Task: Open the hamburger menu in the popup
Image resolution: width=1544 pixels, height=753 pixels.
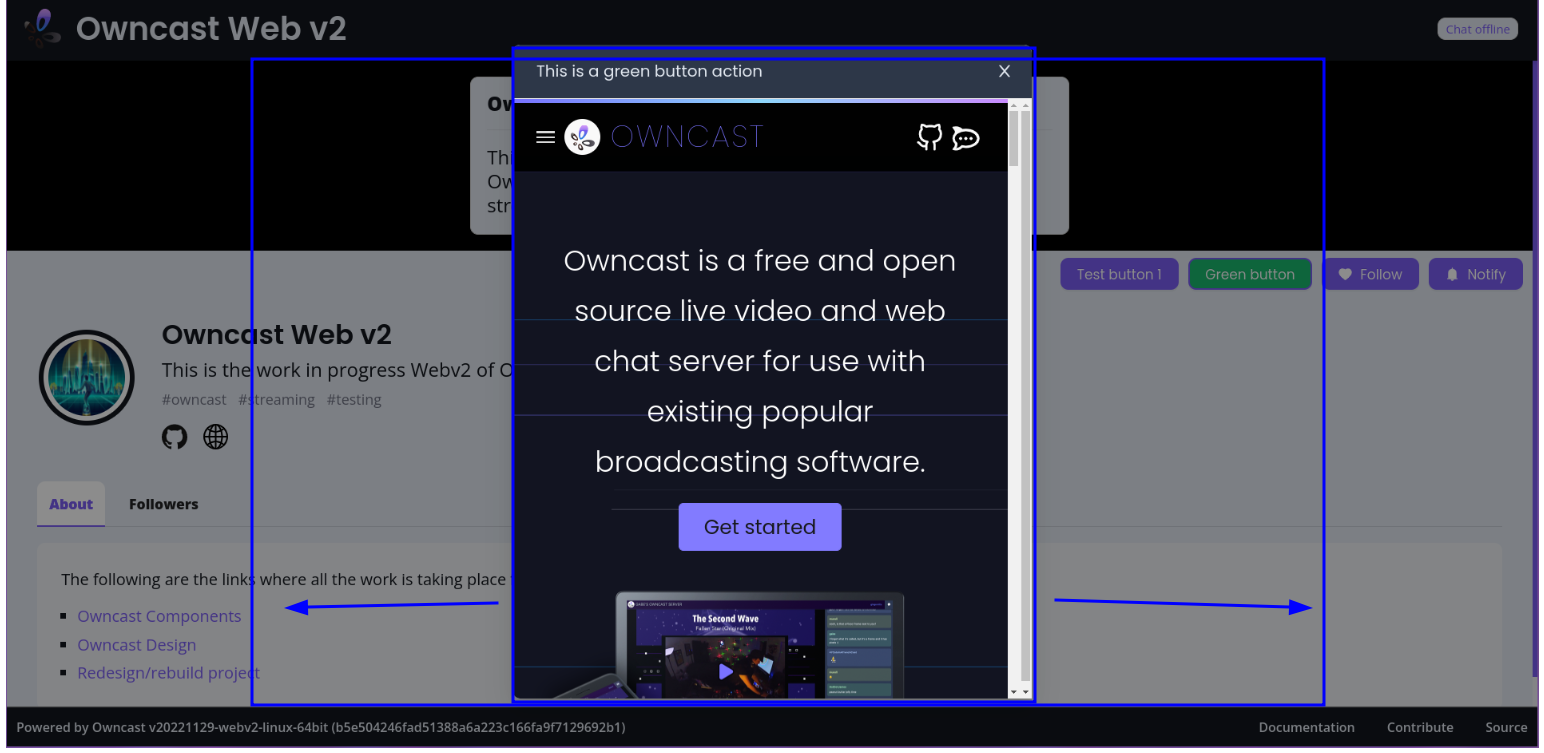Action: (x=545, y=137)
